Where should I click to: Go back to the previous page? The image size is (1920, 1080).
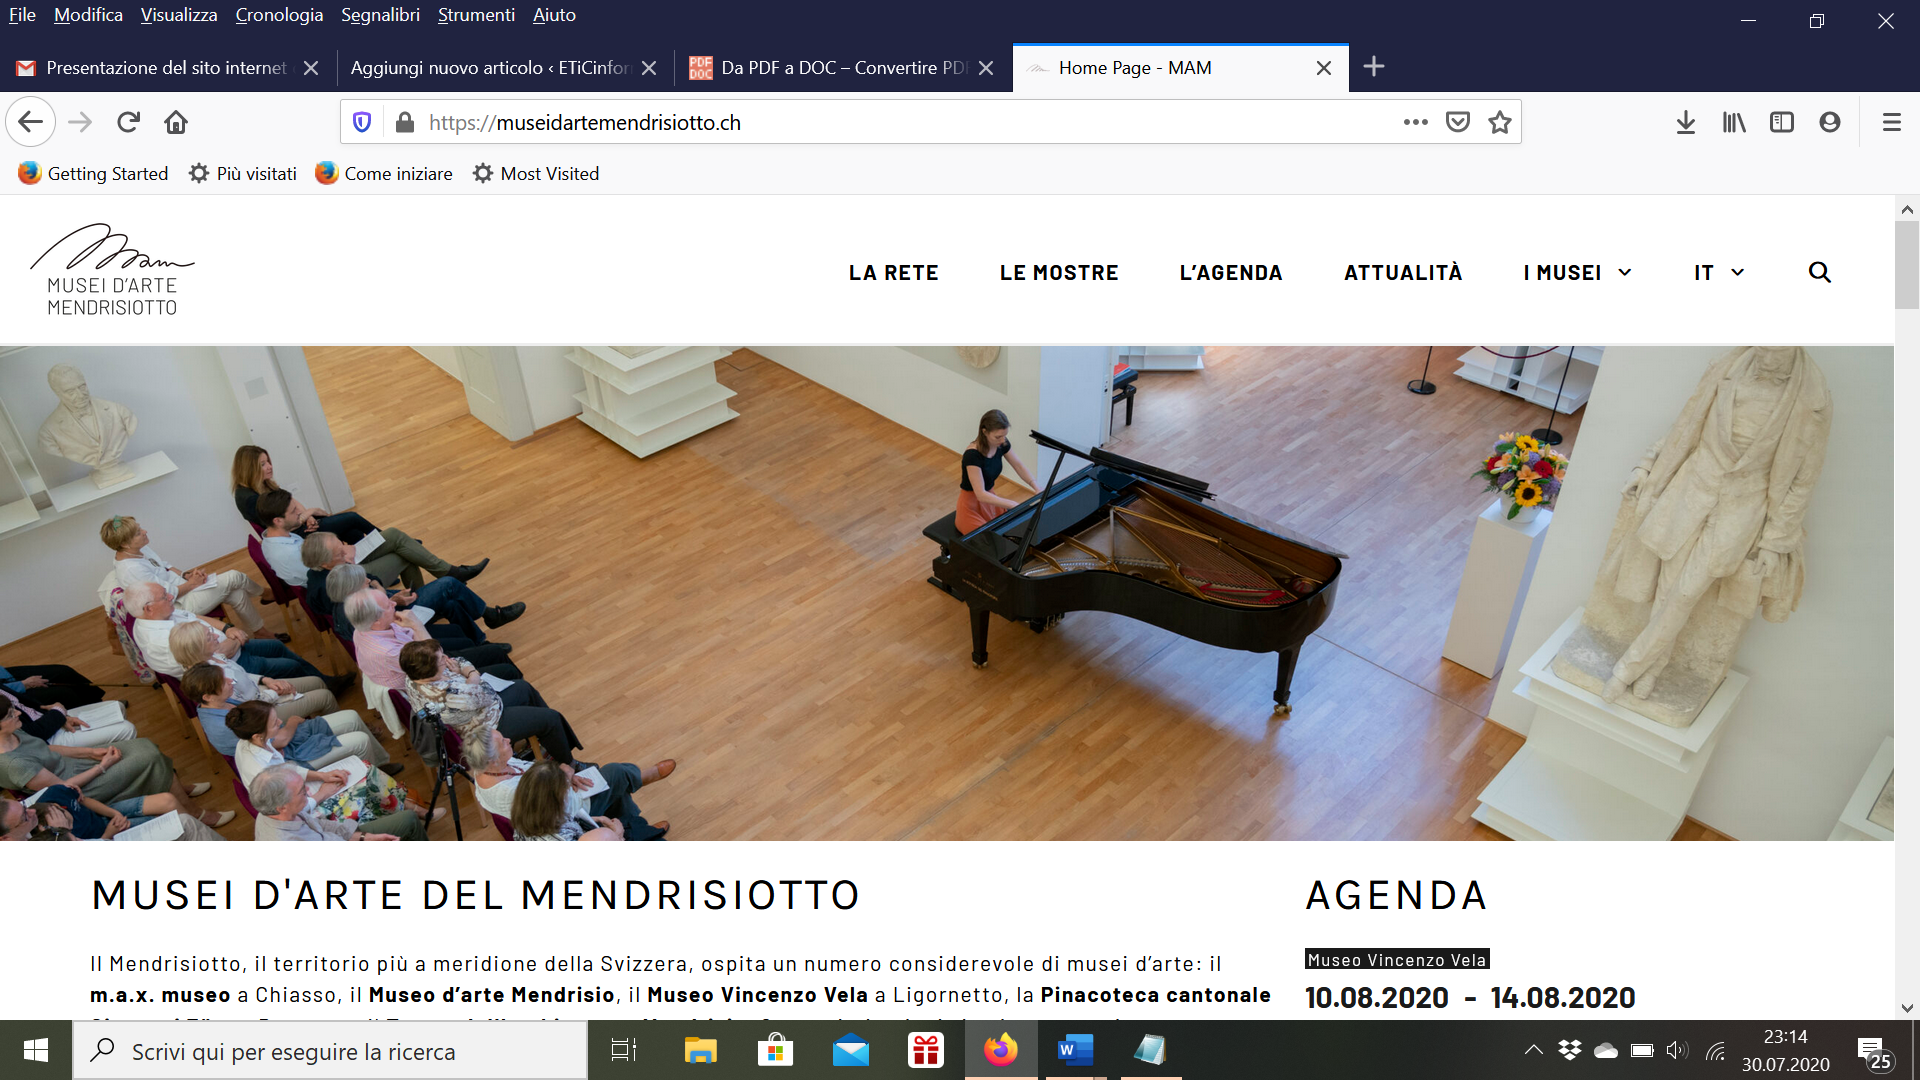(30, 122)
